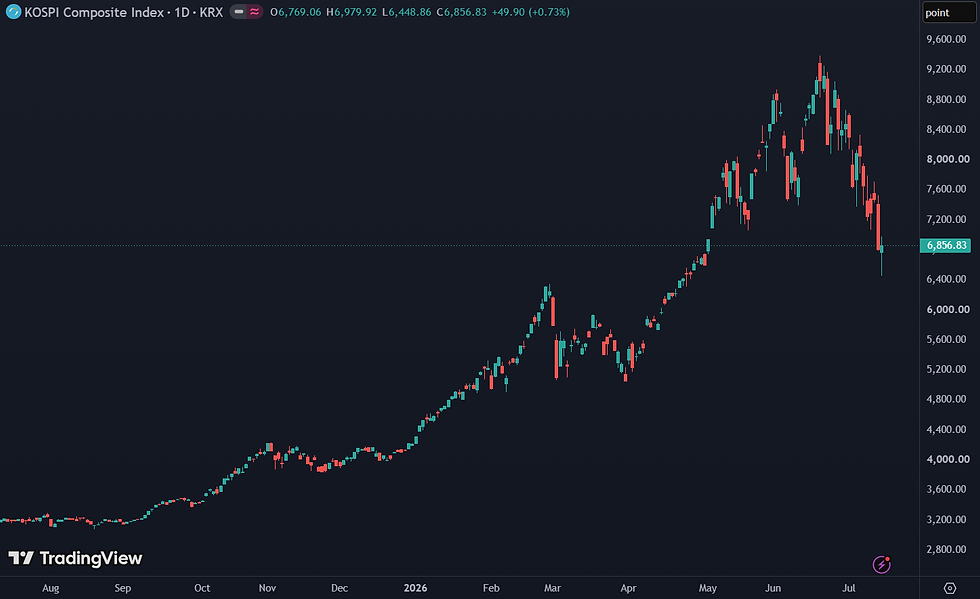The width and height of the screenshot is (980, 599).
Task: Click the 2026 label on time axis
Action: [416, 588]
